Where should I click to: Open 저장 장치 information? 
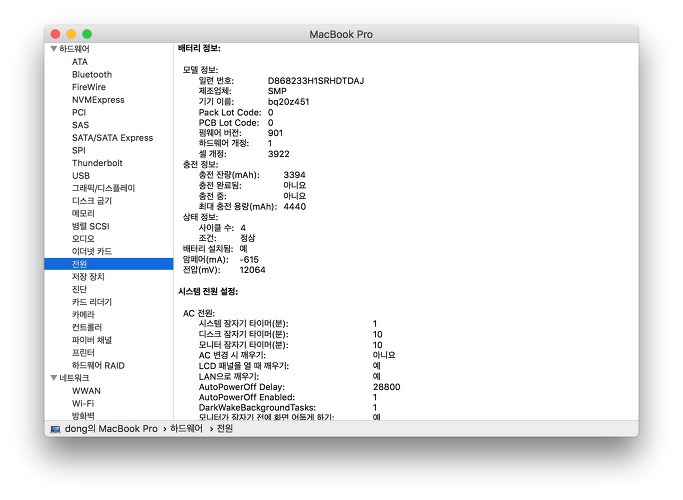click(x=88, y=277)
